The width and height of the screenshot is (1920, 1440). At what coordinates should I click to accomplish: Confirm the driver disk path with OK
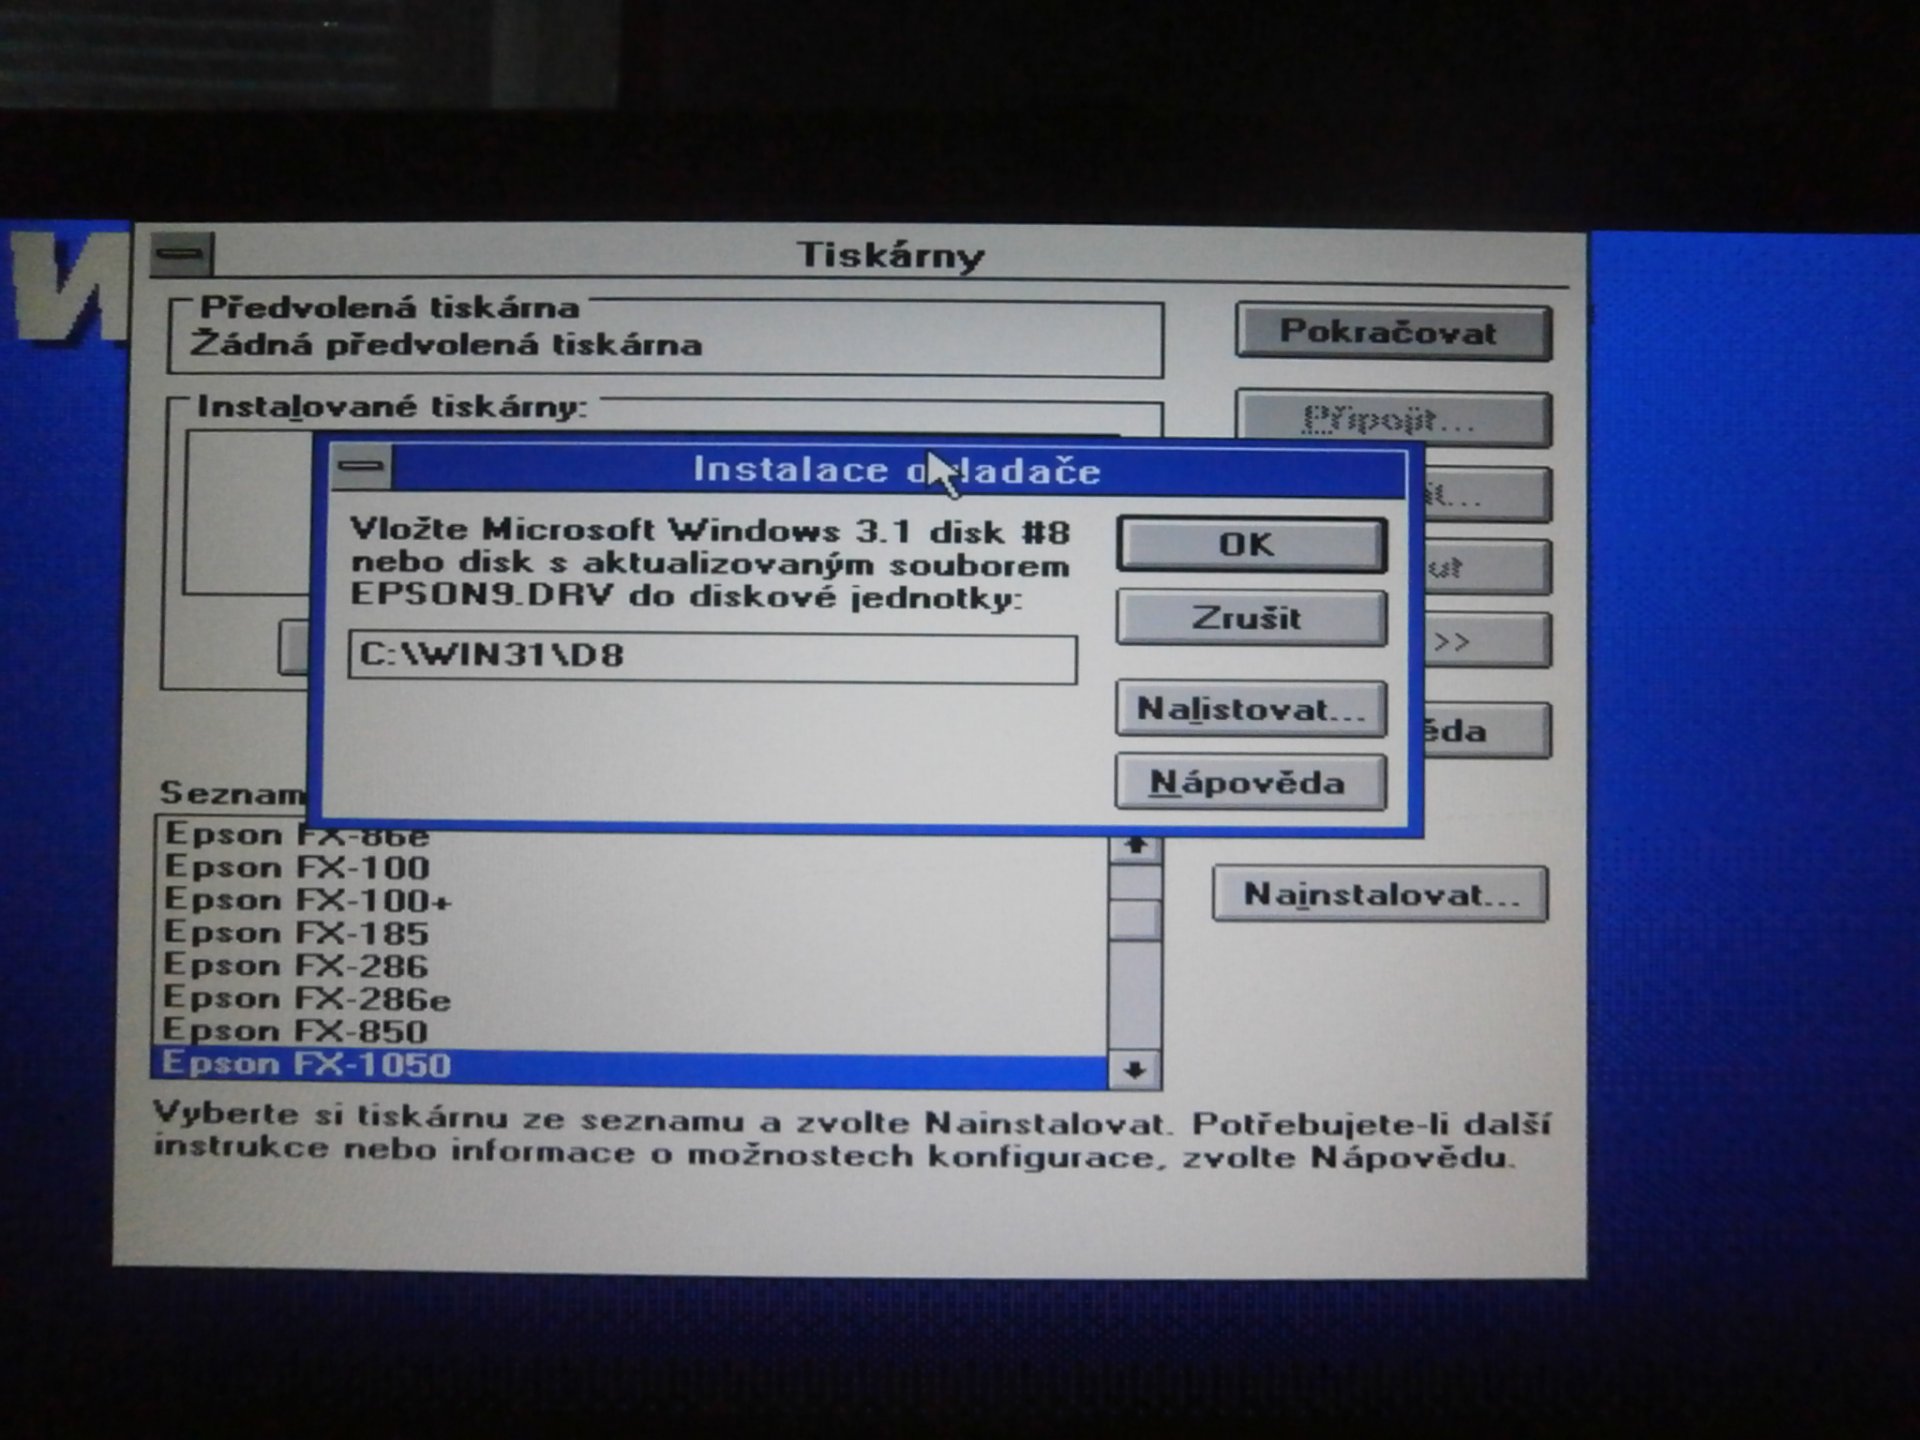click(1250, 545)
